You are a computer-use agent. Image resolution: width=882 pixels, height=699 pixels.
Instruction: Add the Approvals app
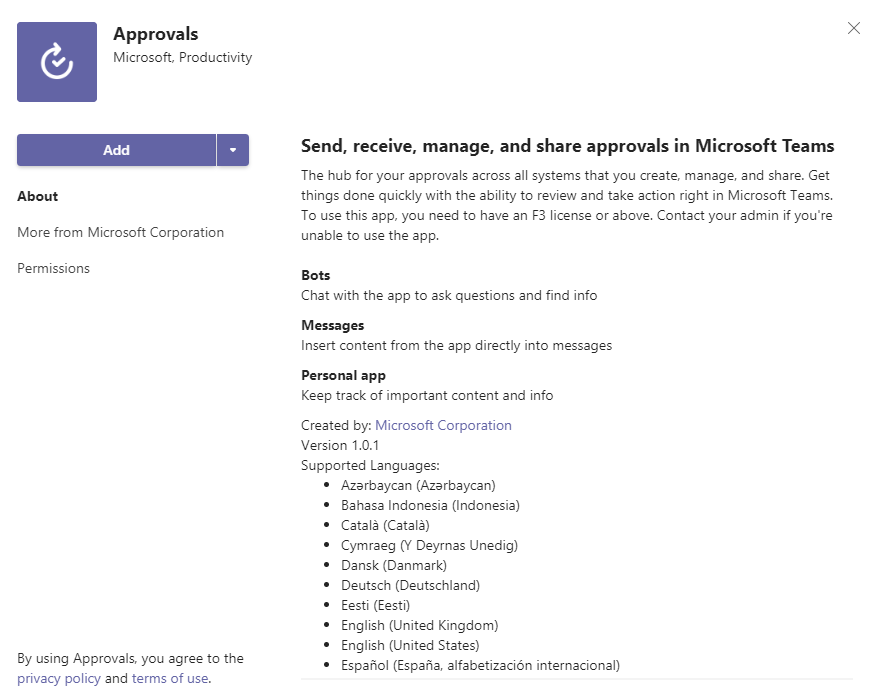116,150
